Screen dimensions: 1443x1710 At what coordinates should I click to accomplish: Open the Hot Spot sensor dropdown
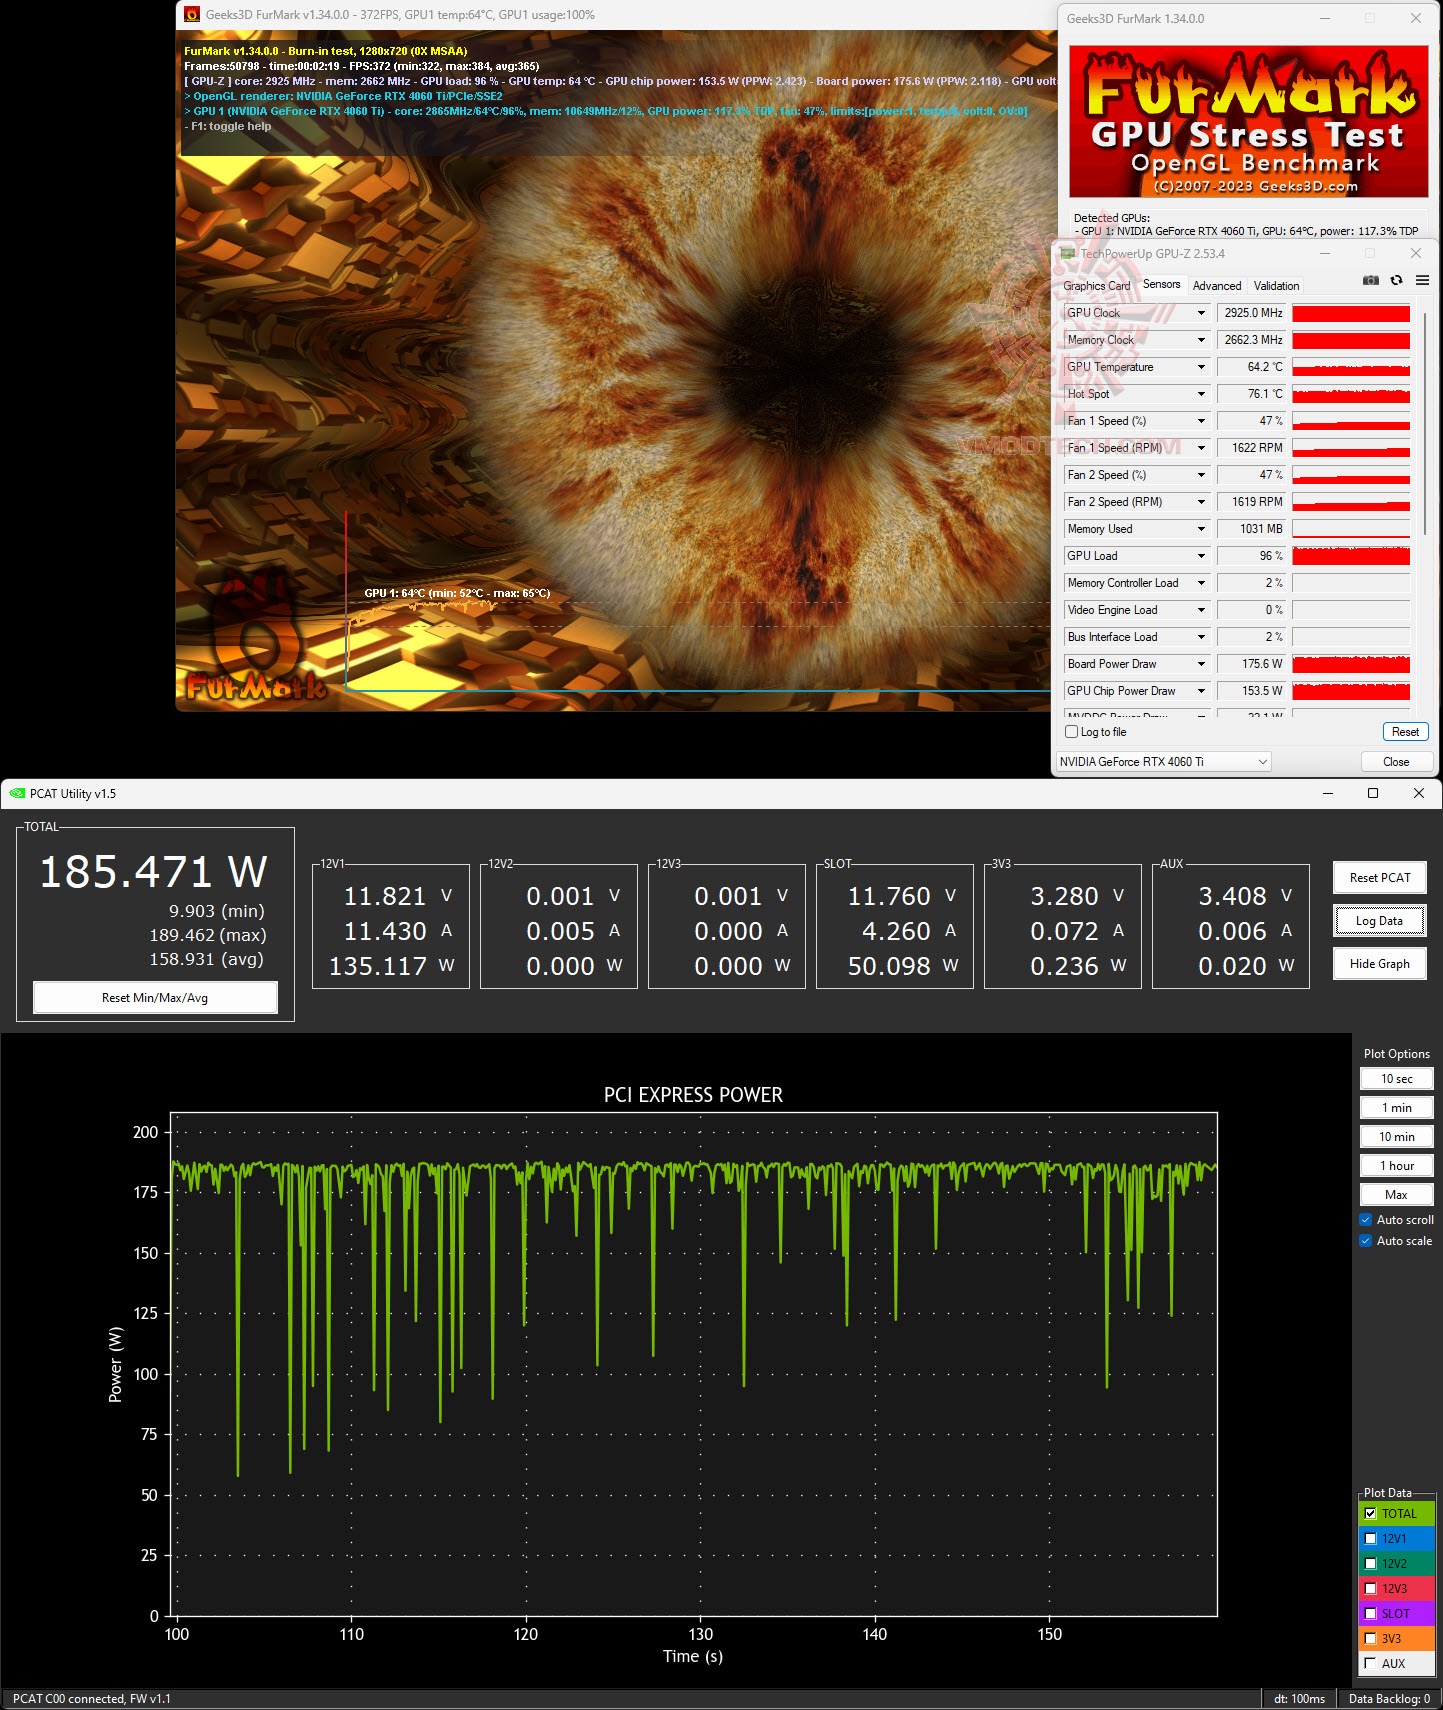tap(1201, 394)
